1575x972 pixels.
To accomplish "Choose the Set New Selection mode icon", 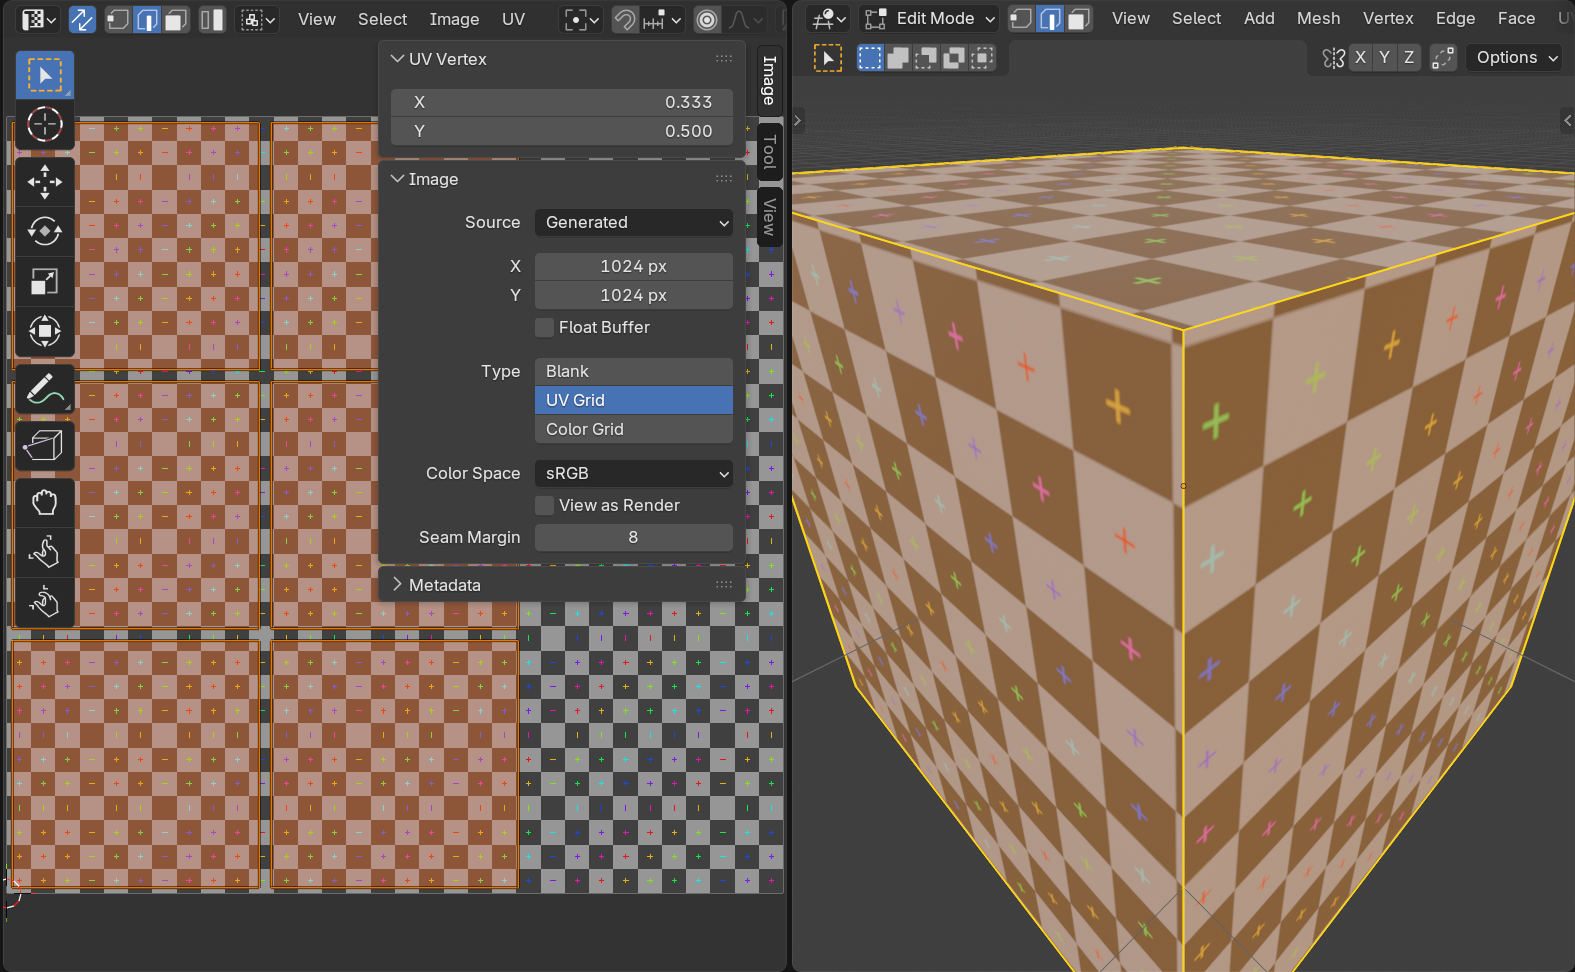I will pyautogui.click(x=870, y=58).
